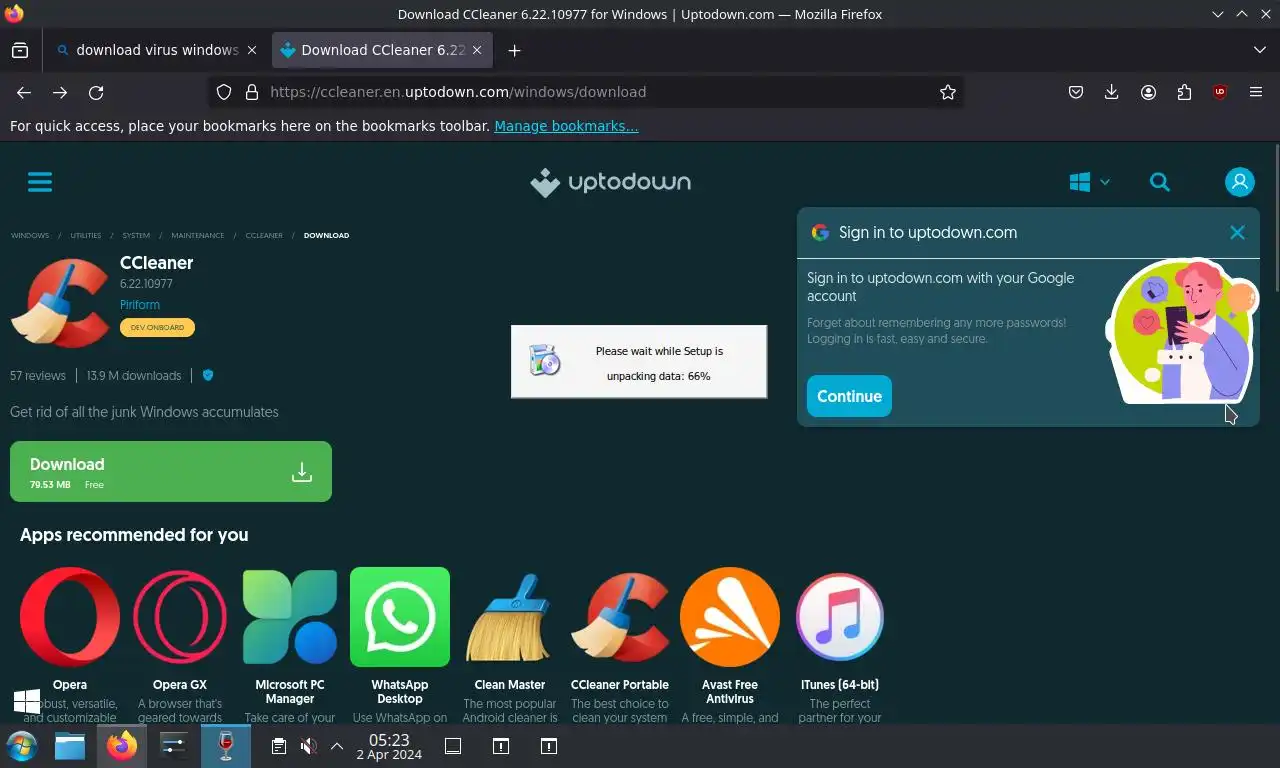Open the Clean Master app icon
The height and width of the screenshot is (768, 1280).
coord(510,617)
